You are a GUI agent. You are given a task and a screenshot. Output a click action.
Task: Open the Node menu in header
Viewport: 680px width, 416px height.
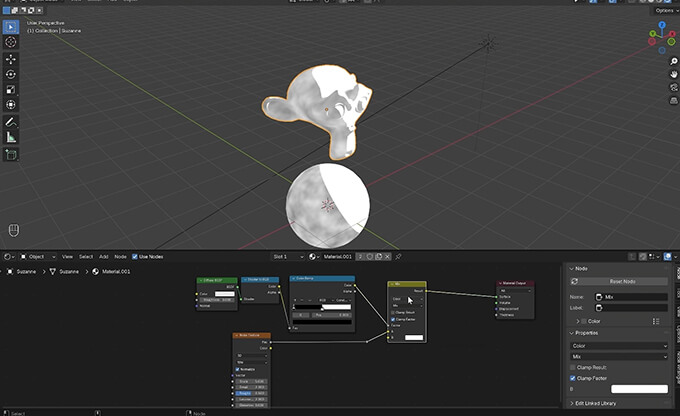pyautogui.click(x=121, y=257)
